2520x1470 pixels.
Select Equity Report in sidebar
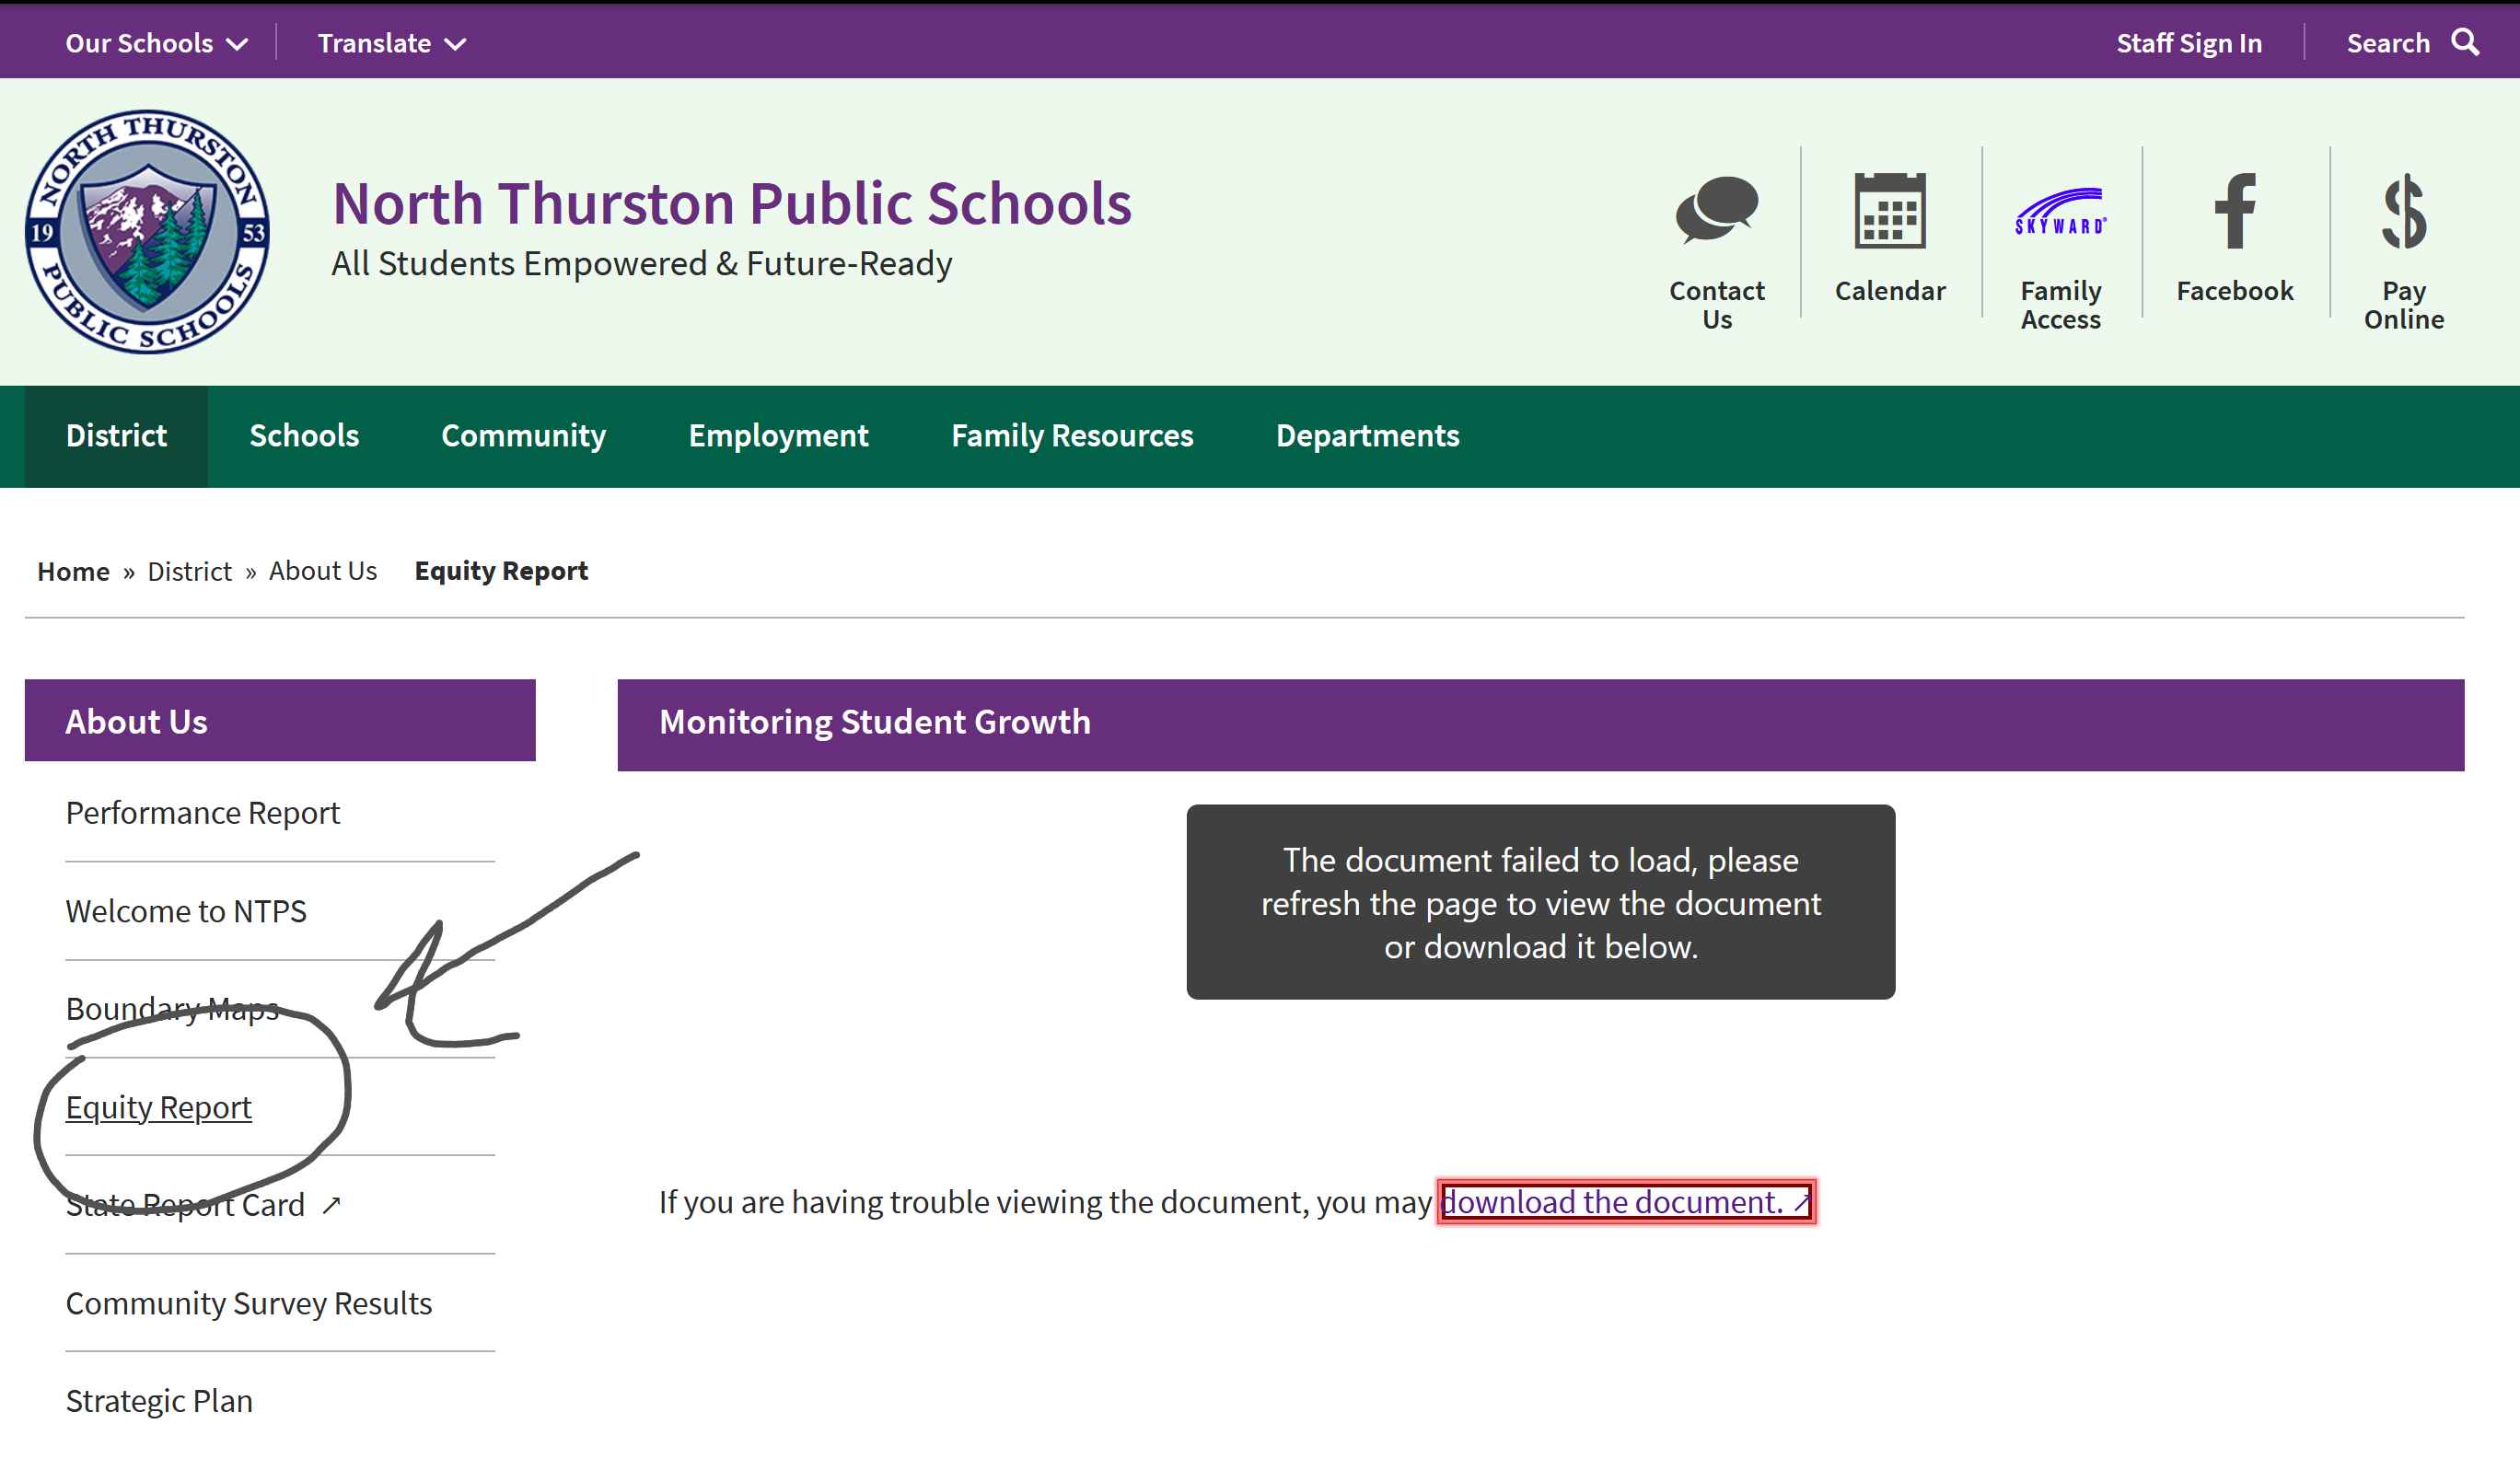click(158, 1107)
